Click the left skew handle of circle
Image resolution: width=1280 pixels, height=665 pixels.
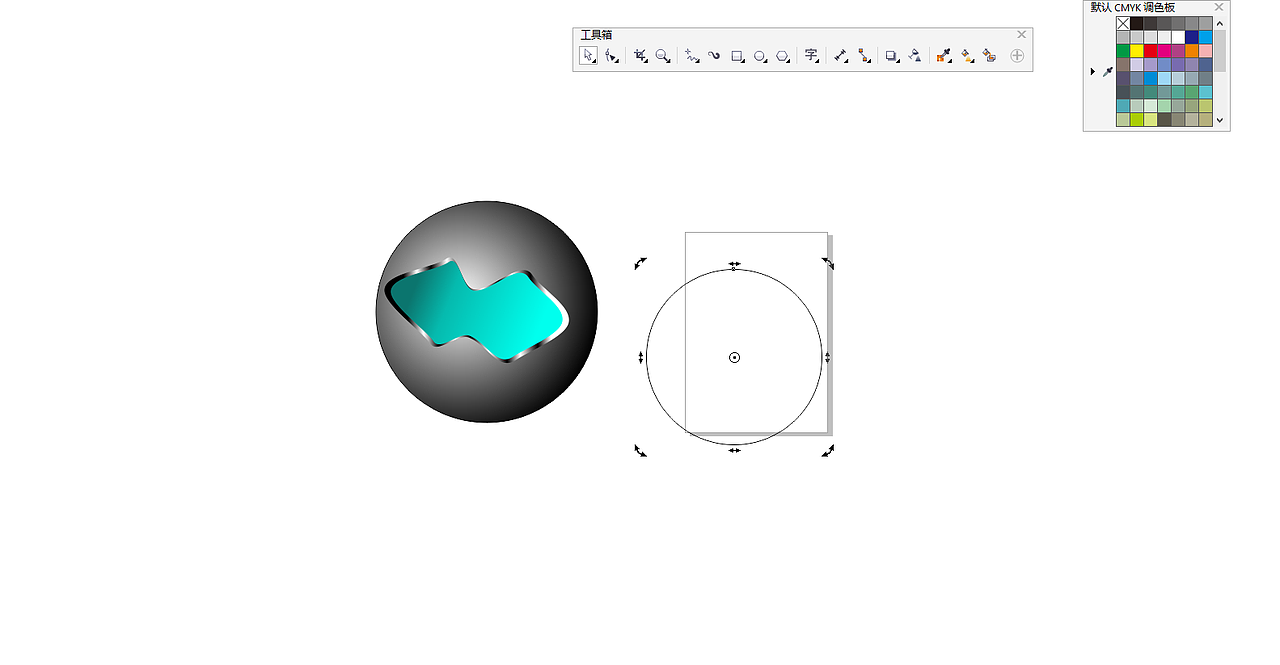click(x=641, y=357)
